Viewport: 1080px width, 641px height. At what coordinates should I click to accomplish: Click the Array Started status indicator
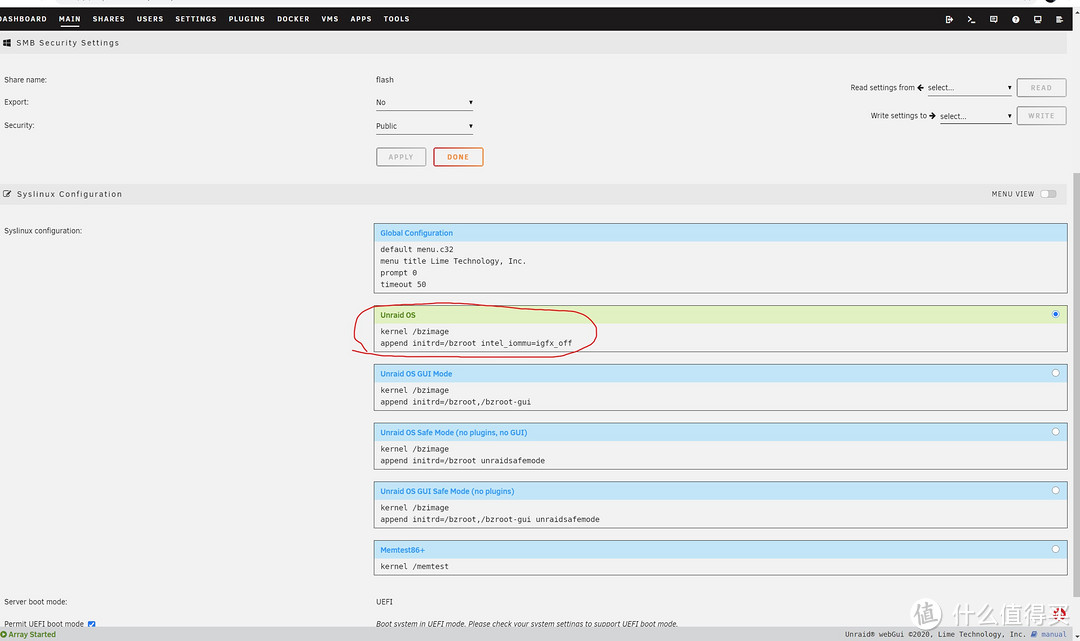28,634
